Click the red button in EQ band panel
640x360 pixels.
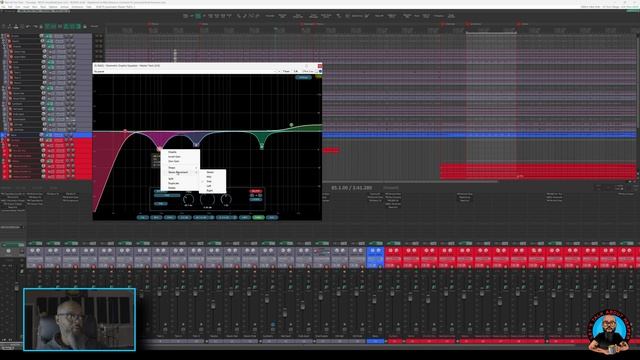[256, 191]
